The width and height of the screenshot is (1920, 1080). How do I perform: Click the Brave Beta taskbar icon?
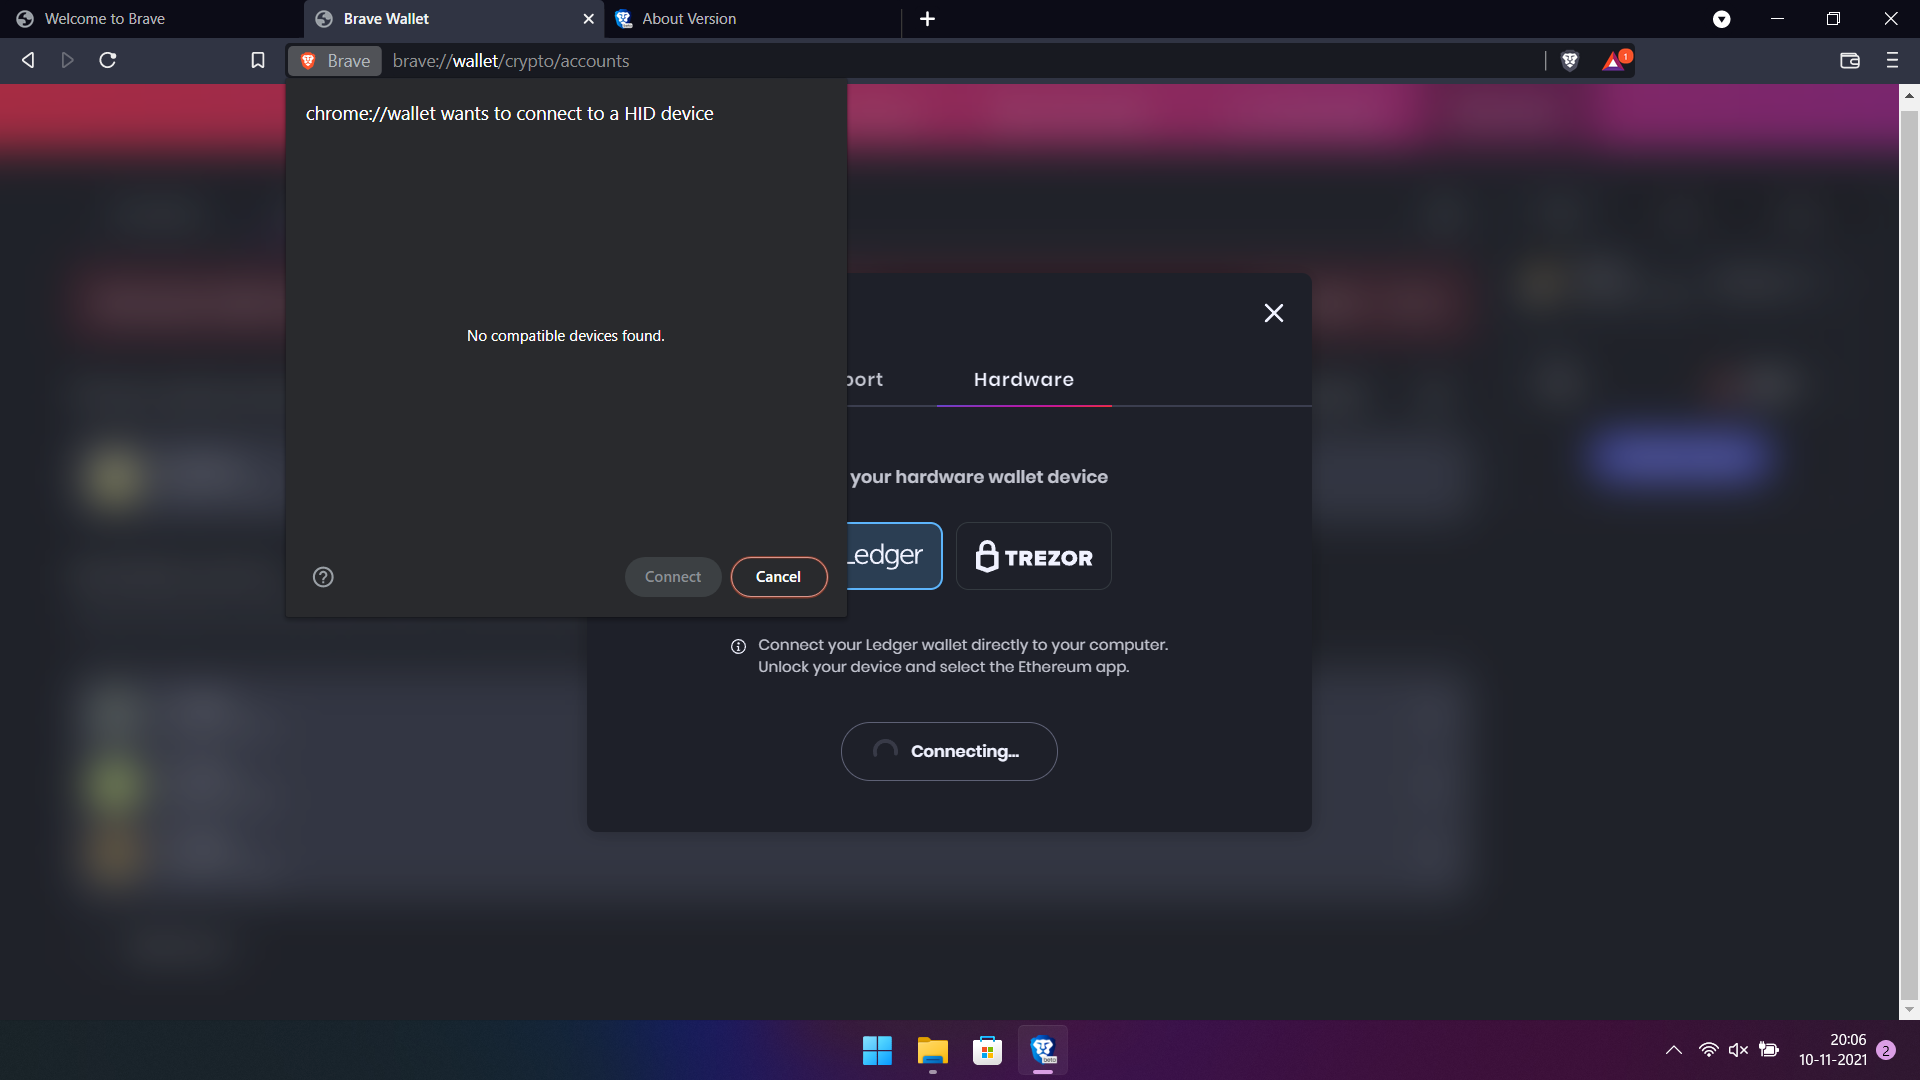pos(1043,1050)
